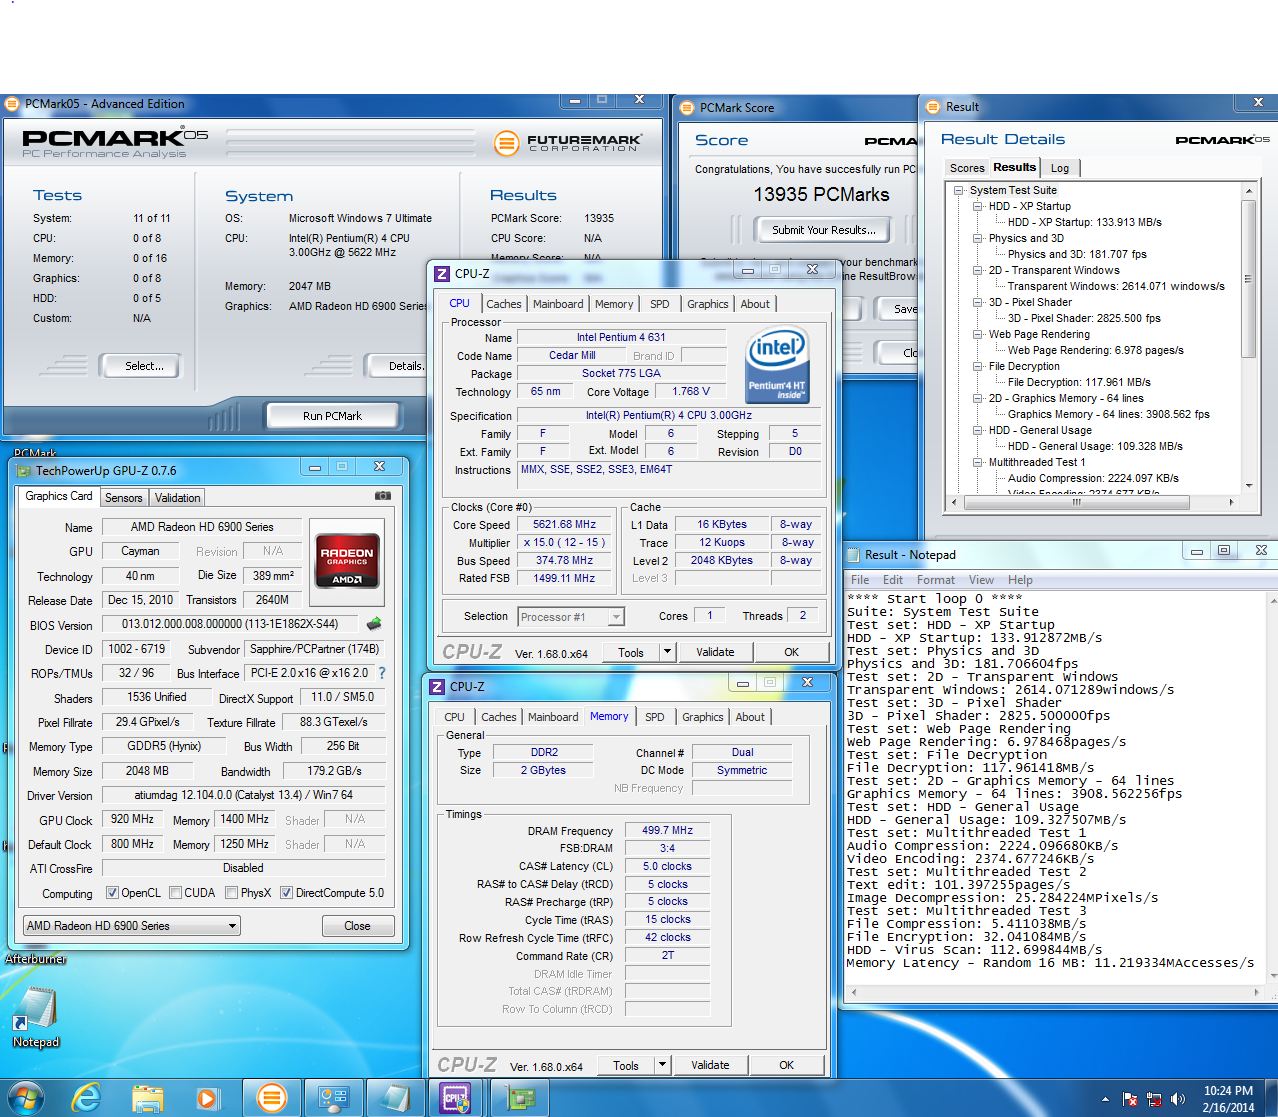Open the SPD tab in the CPU-Z memory window
The width and height of the screenshot is (1278, 1117).
click(x=655, y=717)
